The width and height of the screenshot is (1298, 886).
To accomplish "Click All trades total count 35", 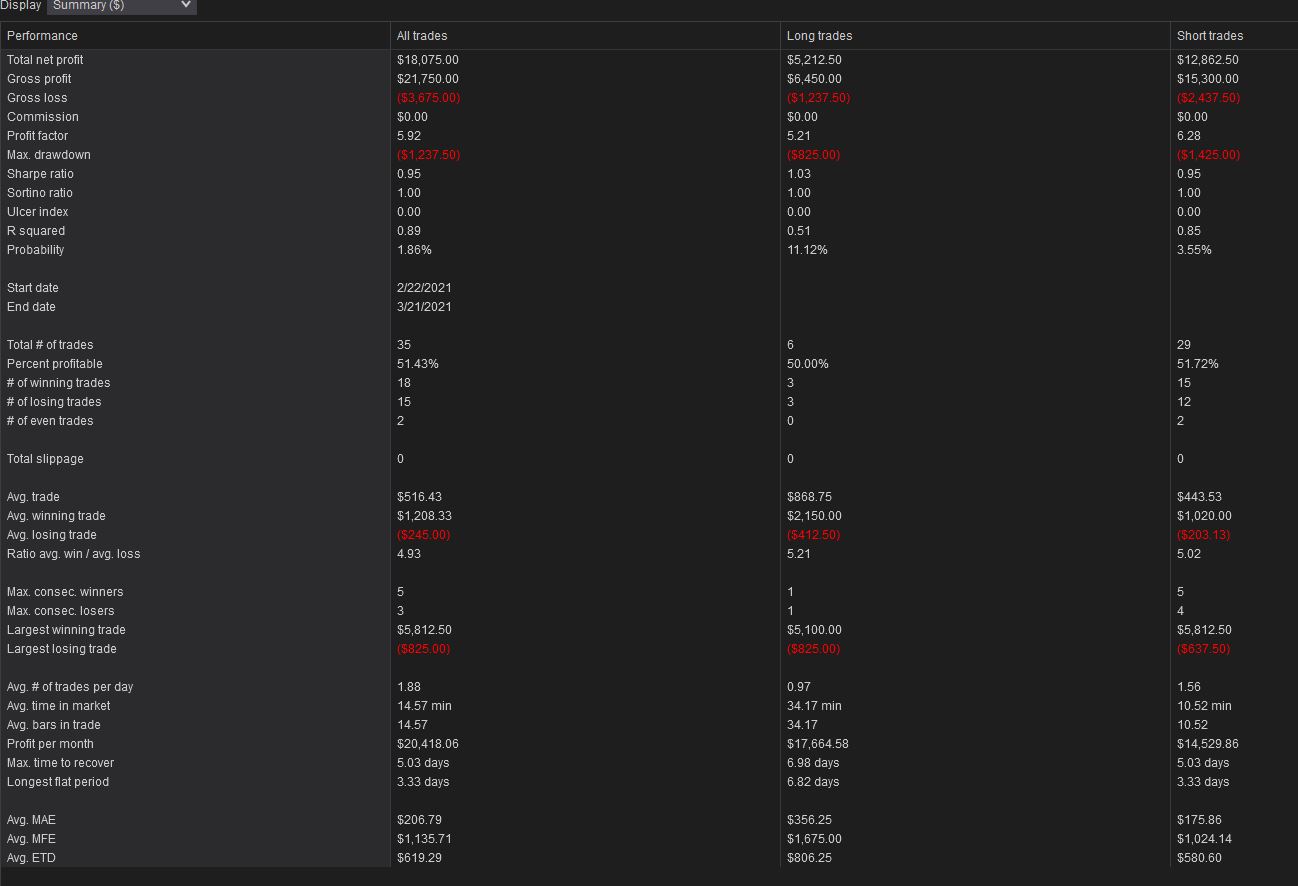I will point(404,345).
